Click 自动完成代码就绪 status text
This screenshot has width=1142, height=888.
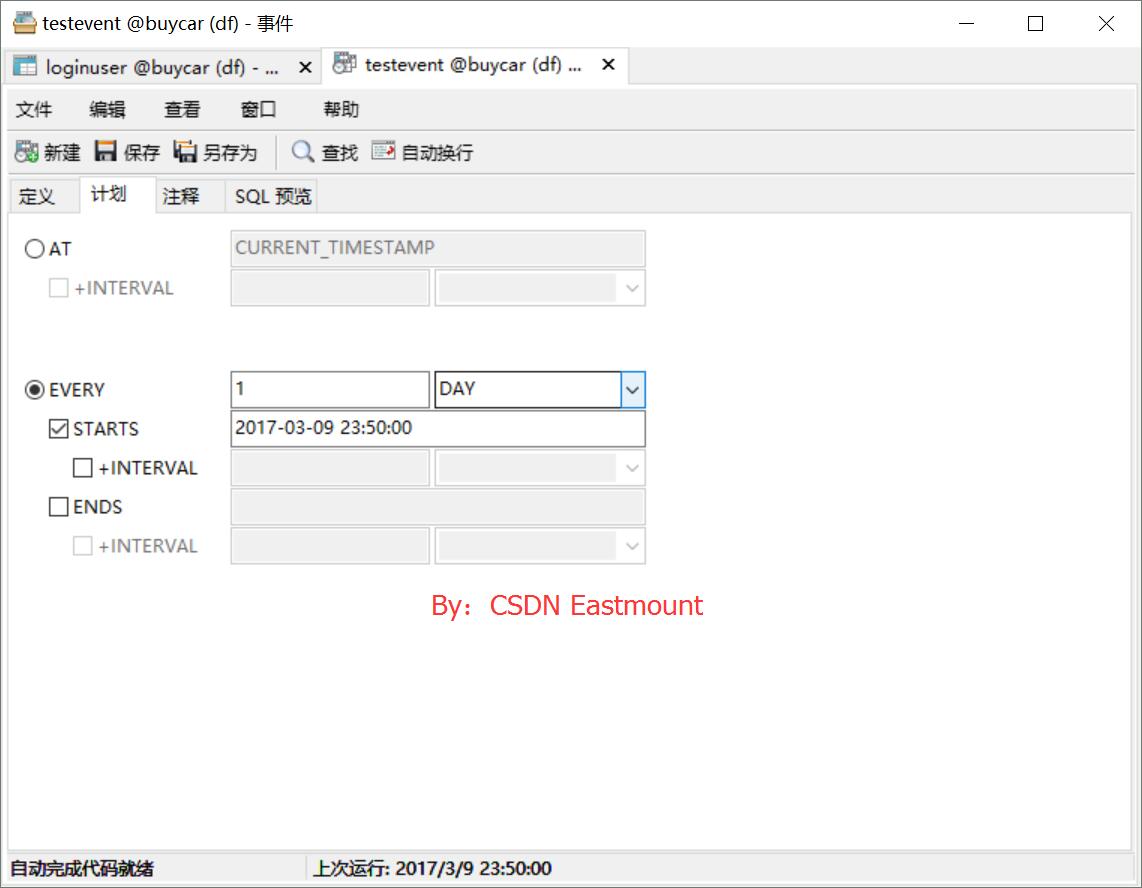[82, 868]
